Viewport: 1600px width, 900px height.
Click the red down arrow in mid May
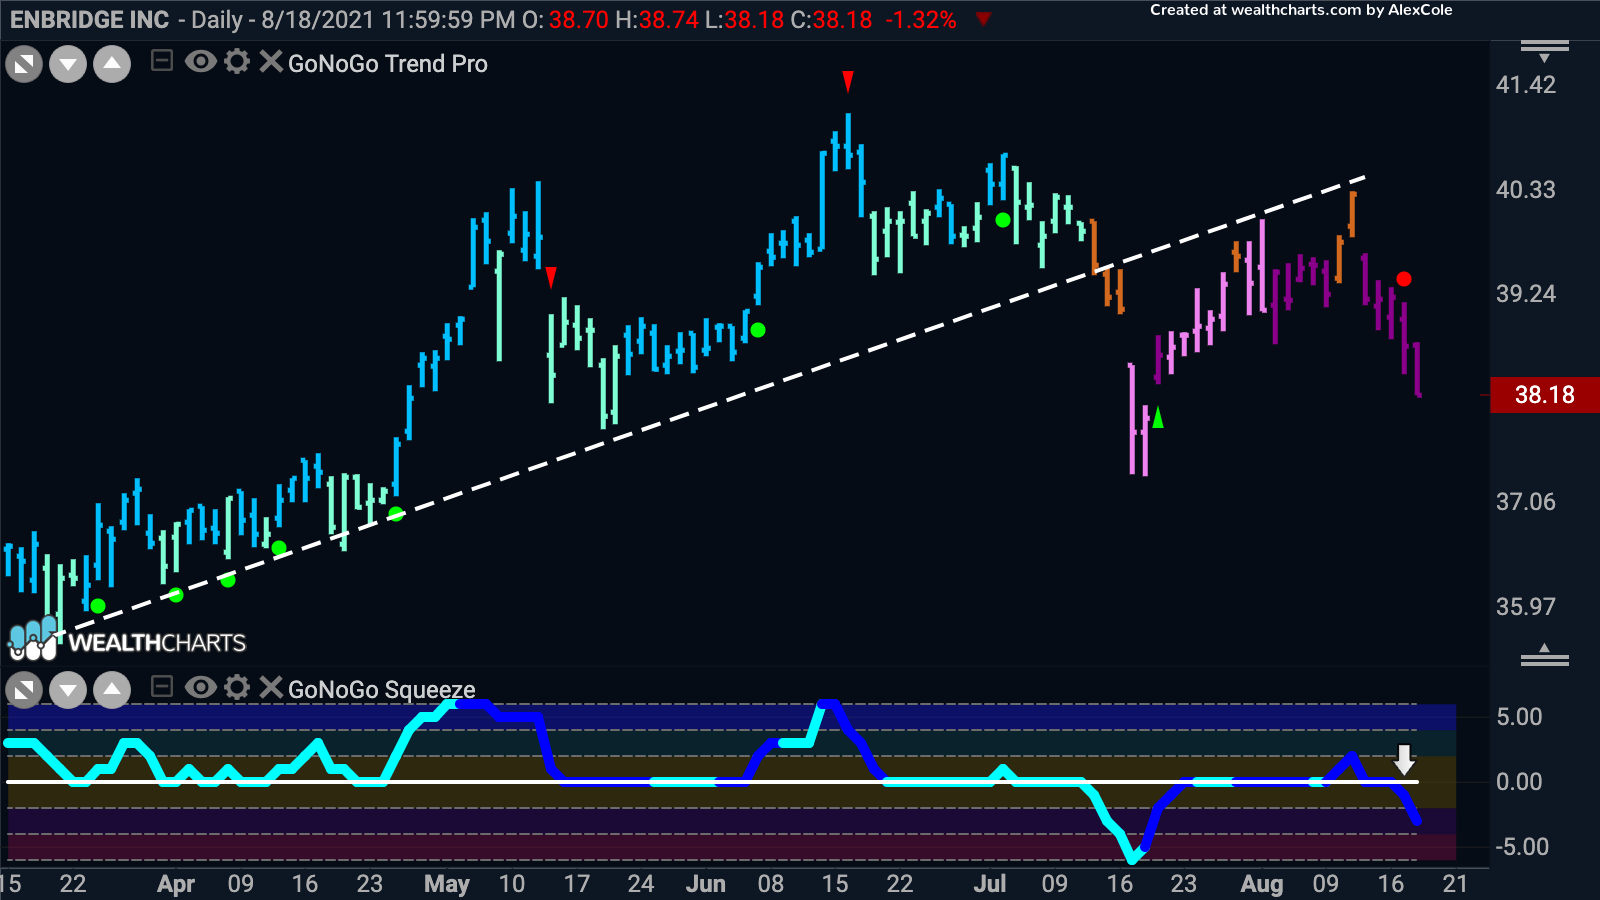[x=551, y=277]
